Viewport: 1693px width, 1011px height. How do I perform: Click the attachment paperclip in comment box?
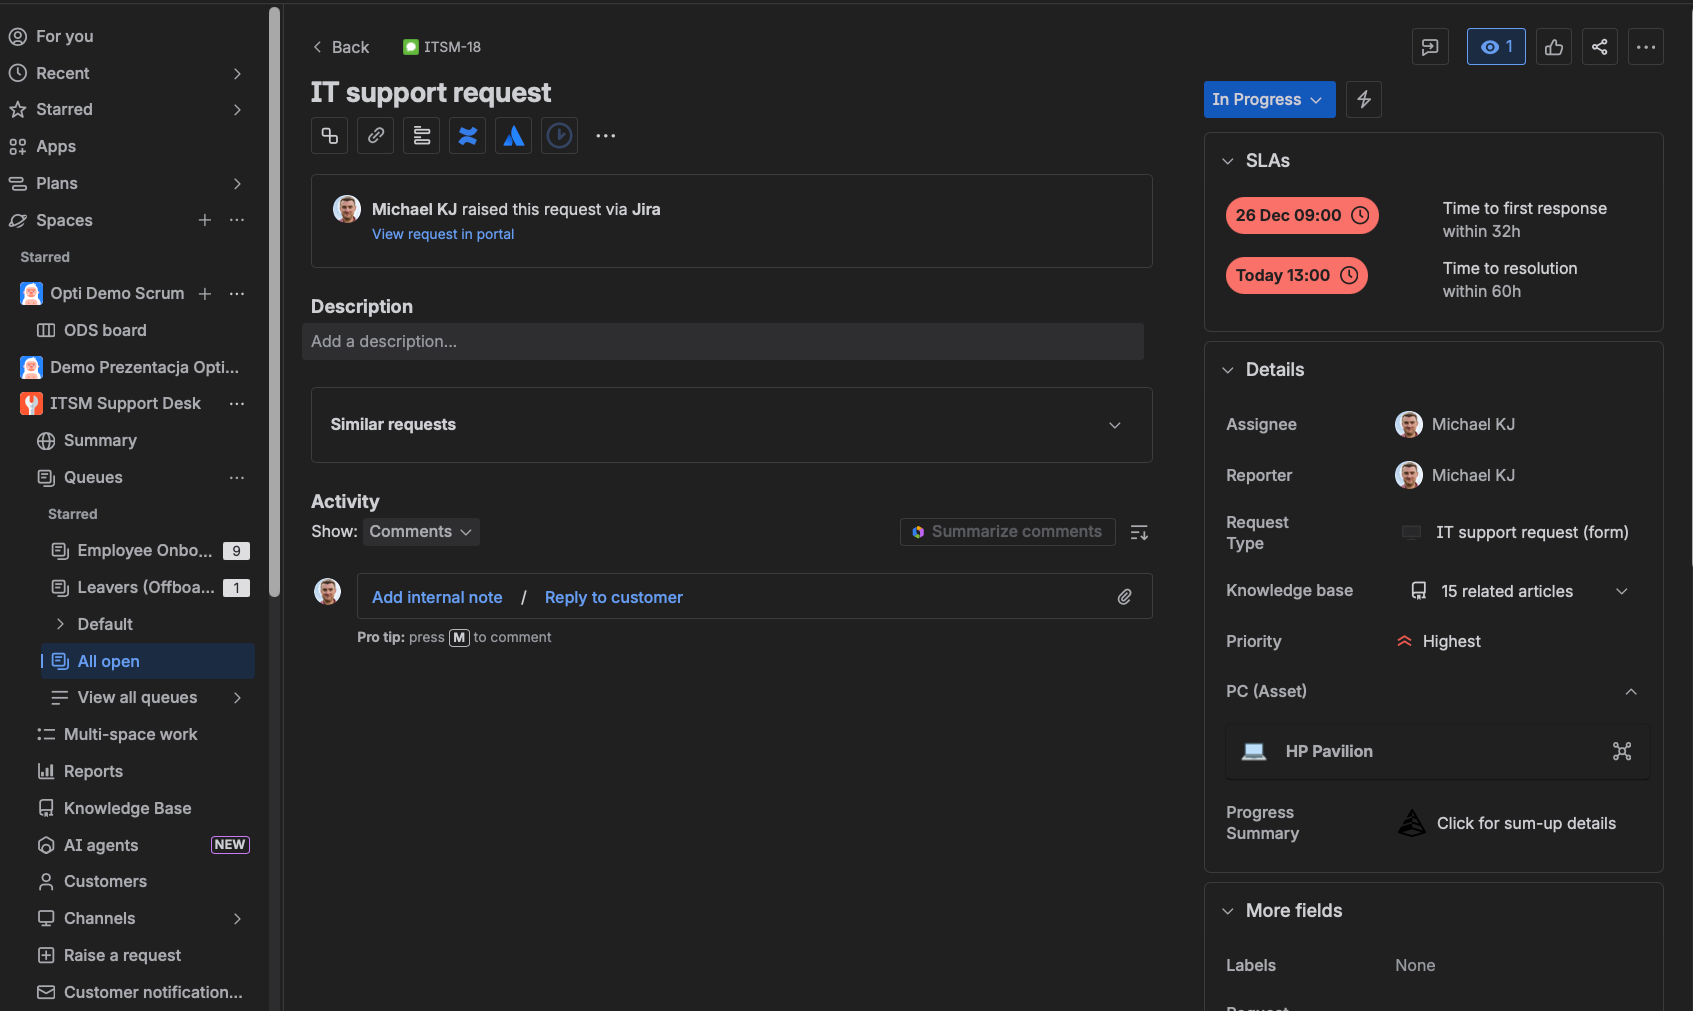1124,597
